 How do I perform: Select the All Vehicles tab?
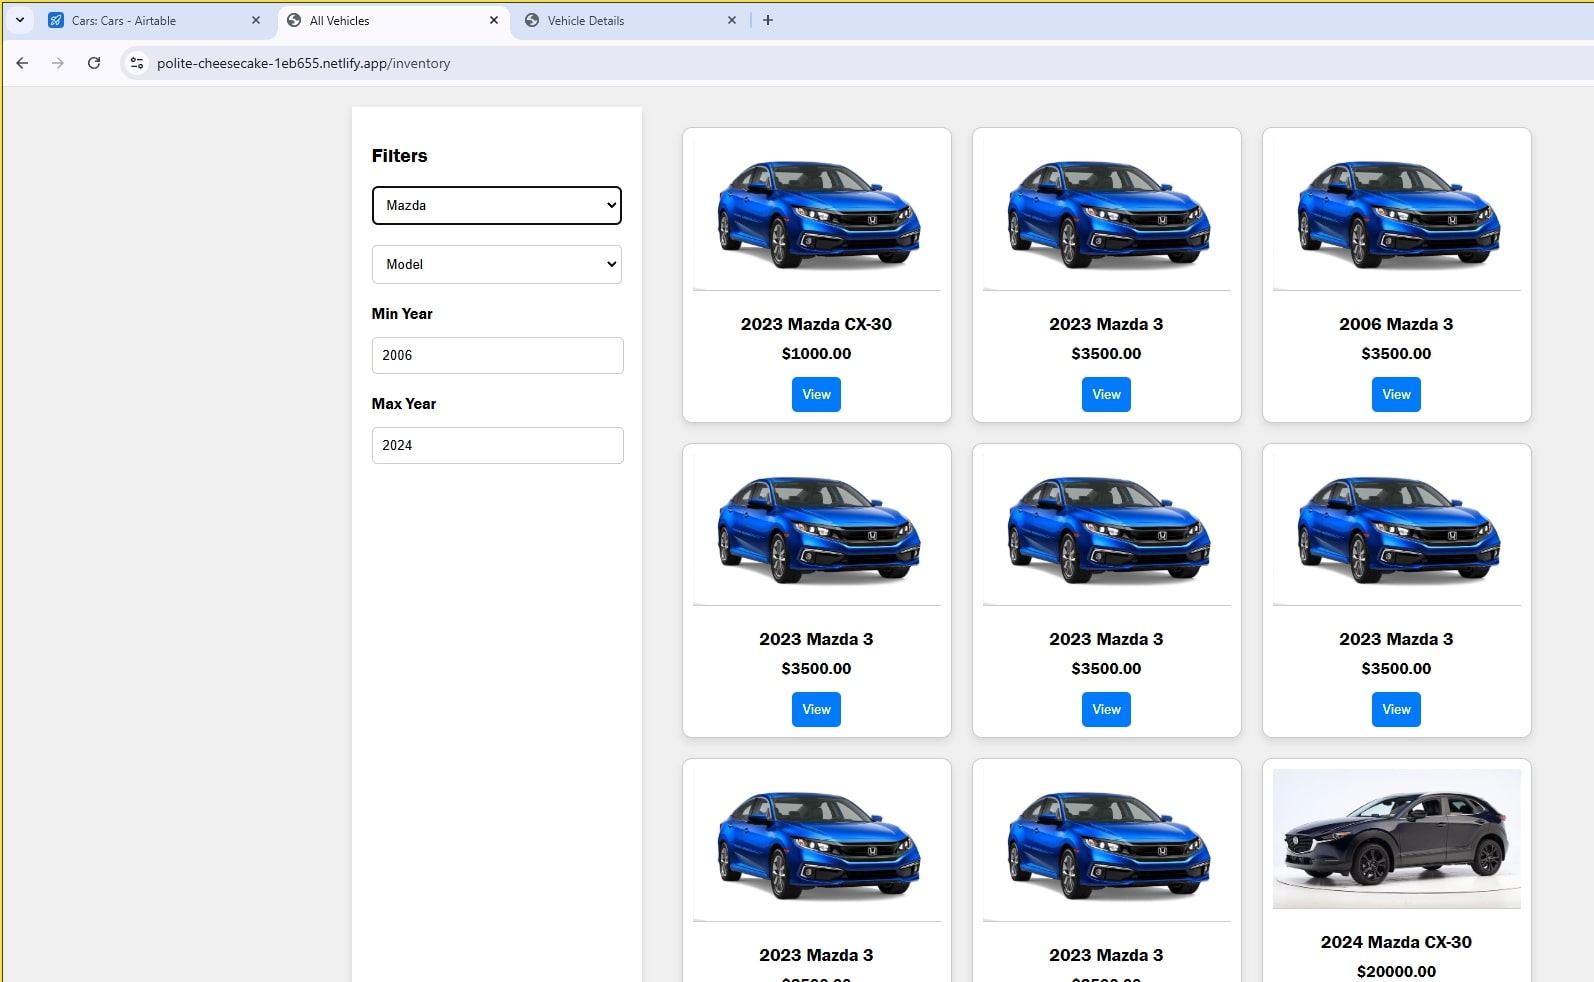tap(340, 20)
